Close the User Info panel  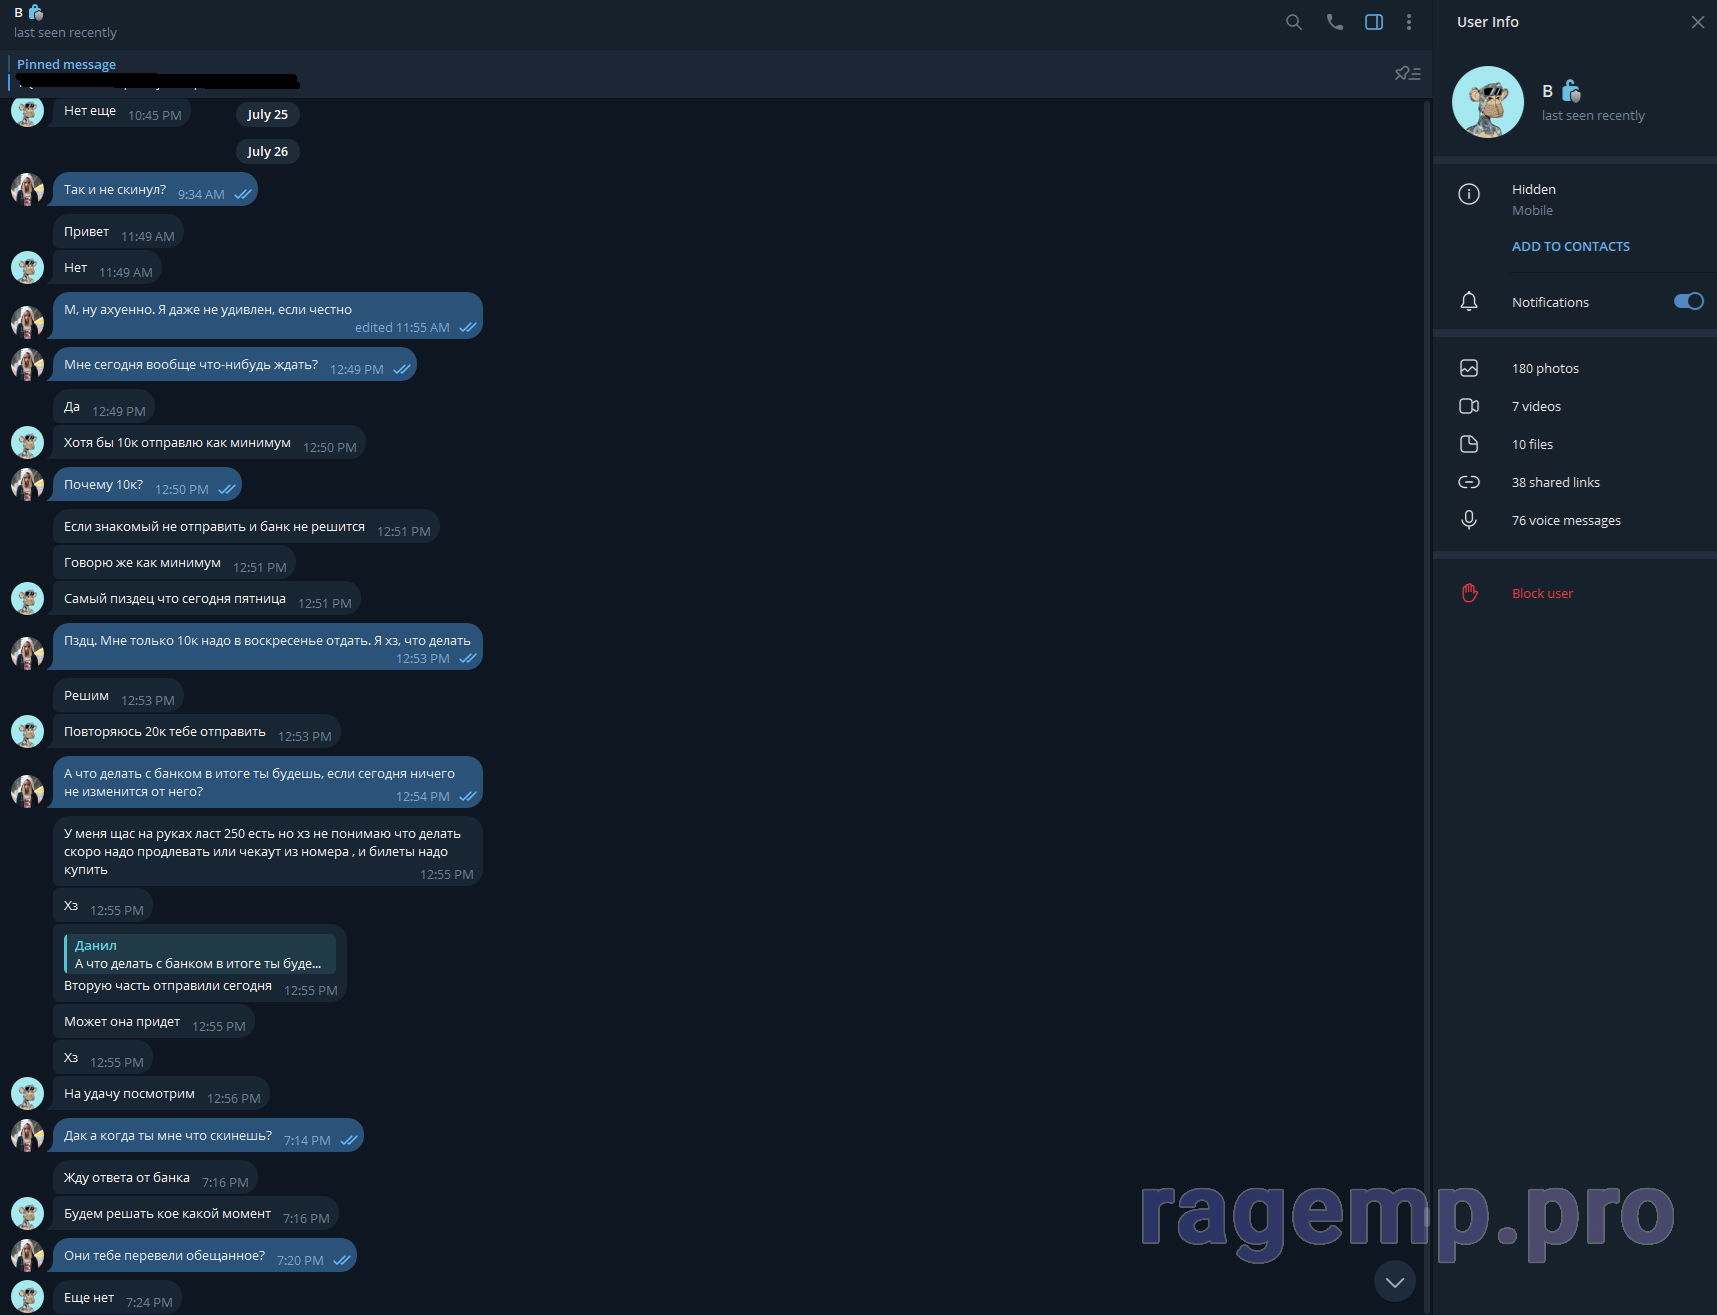point(1697,22)
